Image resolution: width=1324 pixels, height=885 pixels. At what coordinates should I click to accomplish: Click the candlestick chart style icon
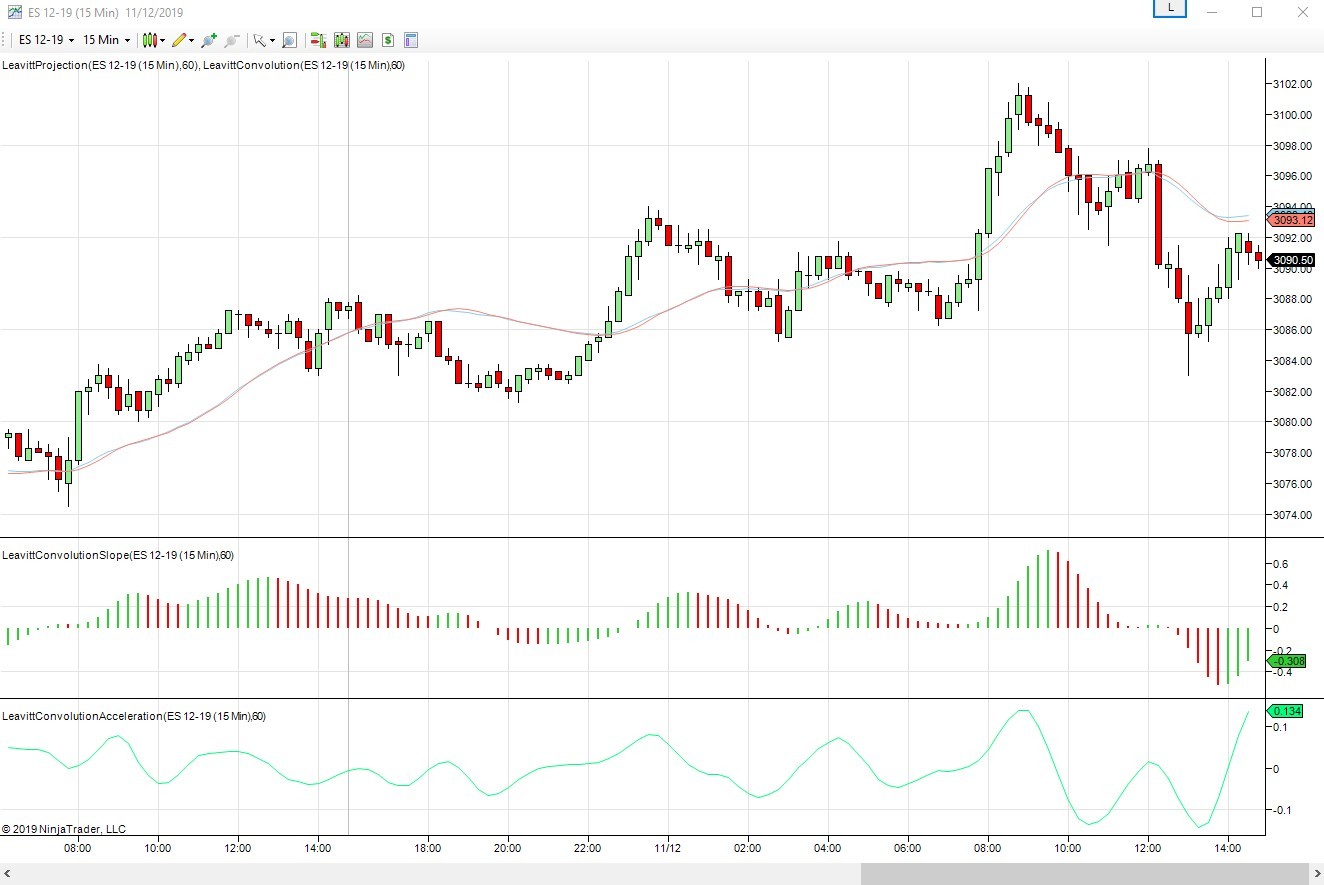click(x=149, y=40)
